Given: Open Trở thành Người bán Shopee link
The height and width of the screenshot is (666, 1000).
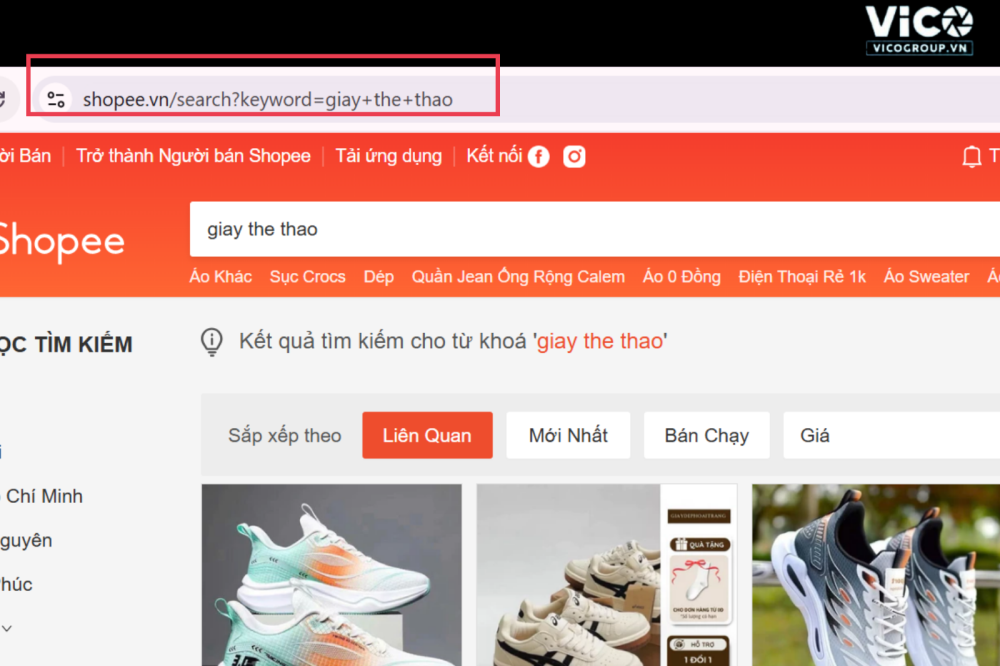Looking at the screenshot, I should (x=193, y=156).
